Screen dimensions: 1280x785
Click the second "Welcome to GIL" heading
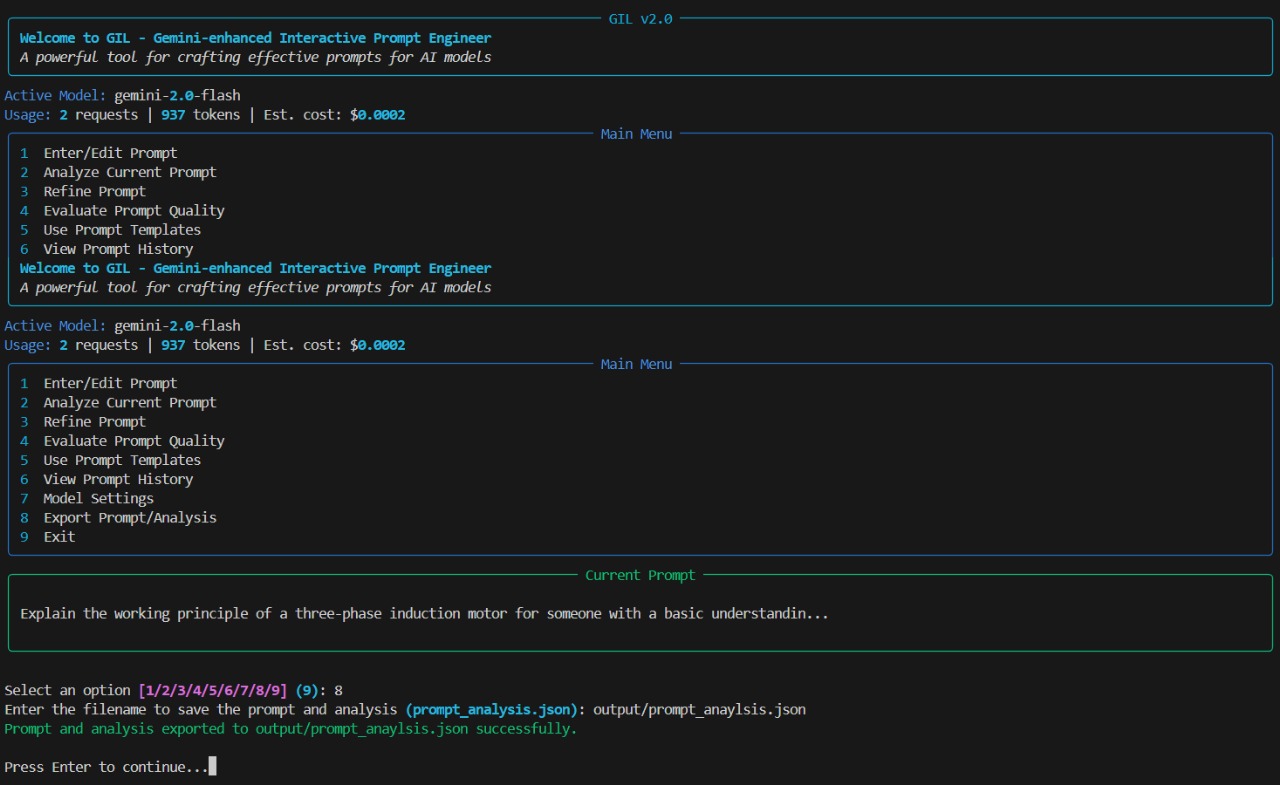tap(255, 268)
